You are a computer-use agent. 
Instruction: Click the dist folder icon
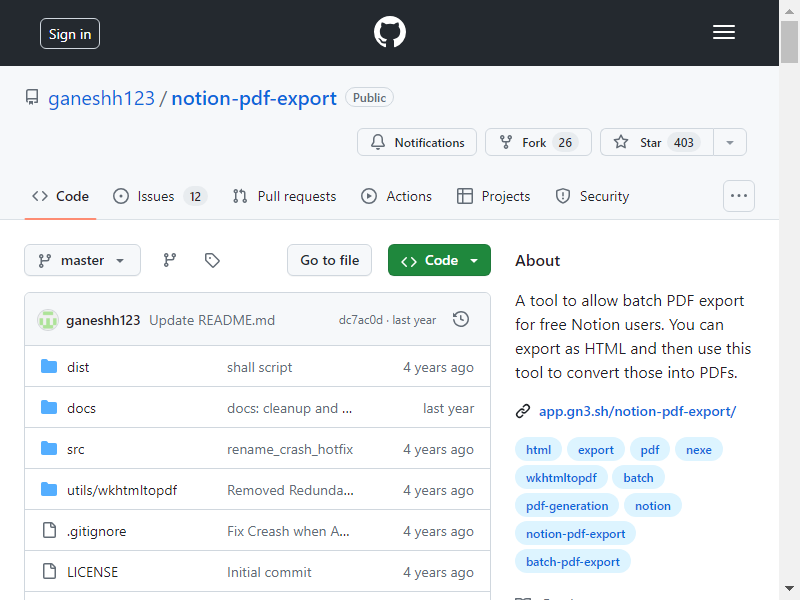tap(49, 366)
